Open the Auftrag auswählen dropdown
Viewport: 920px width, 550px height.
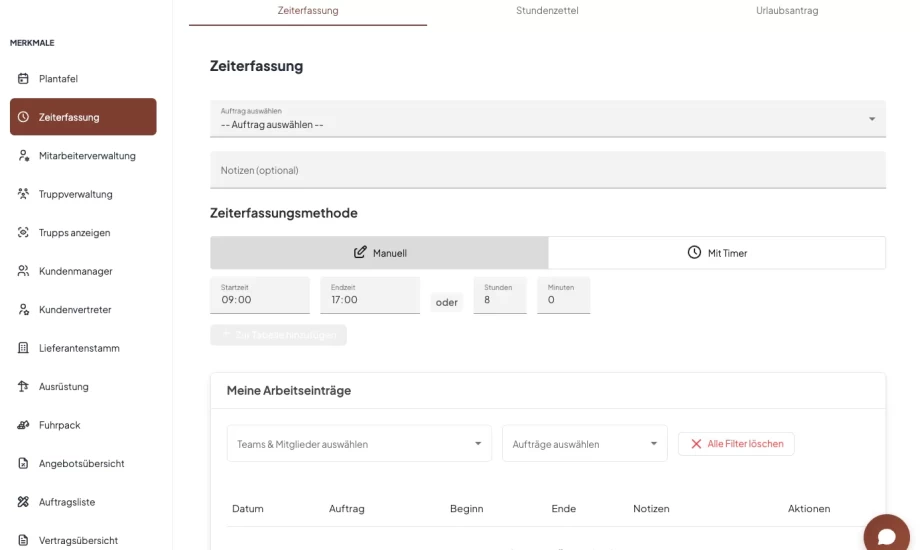coord(548,119)
